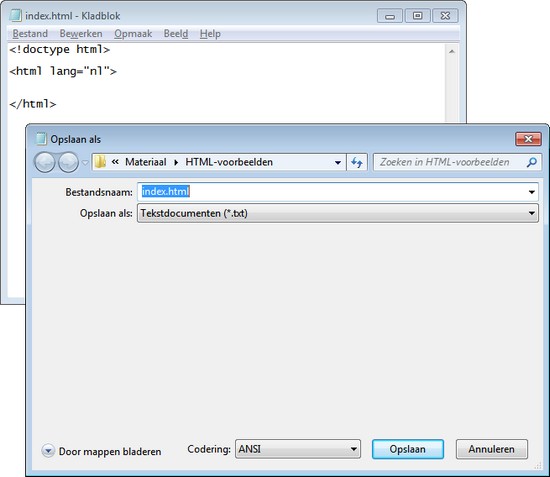The width and height of the screenshot is (550, 477).
Task: Click the folder icon in address bar
Action: click(x=101, y=162)
